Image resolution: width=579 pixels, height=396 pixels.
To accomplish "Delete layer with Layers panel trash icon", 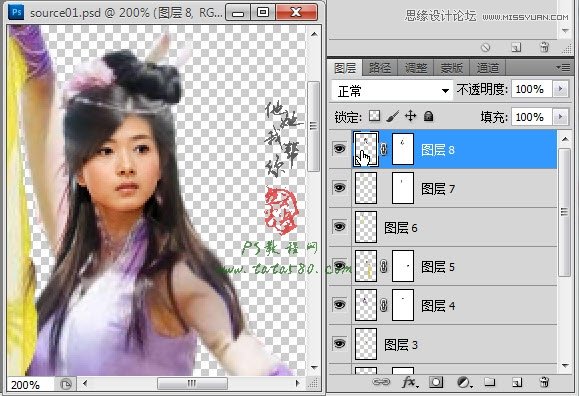I will (x=544, y=382).
